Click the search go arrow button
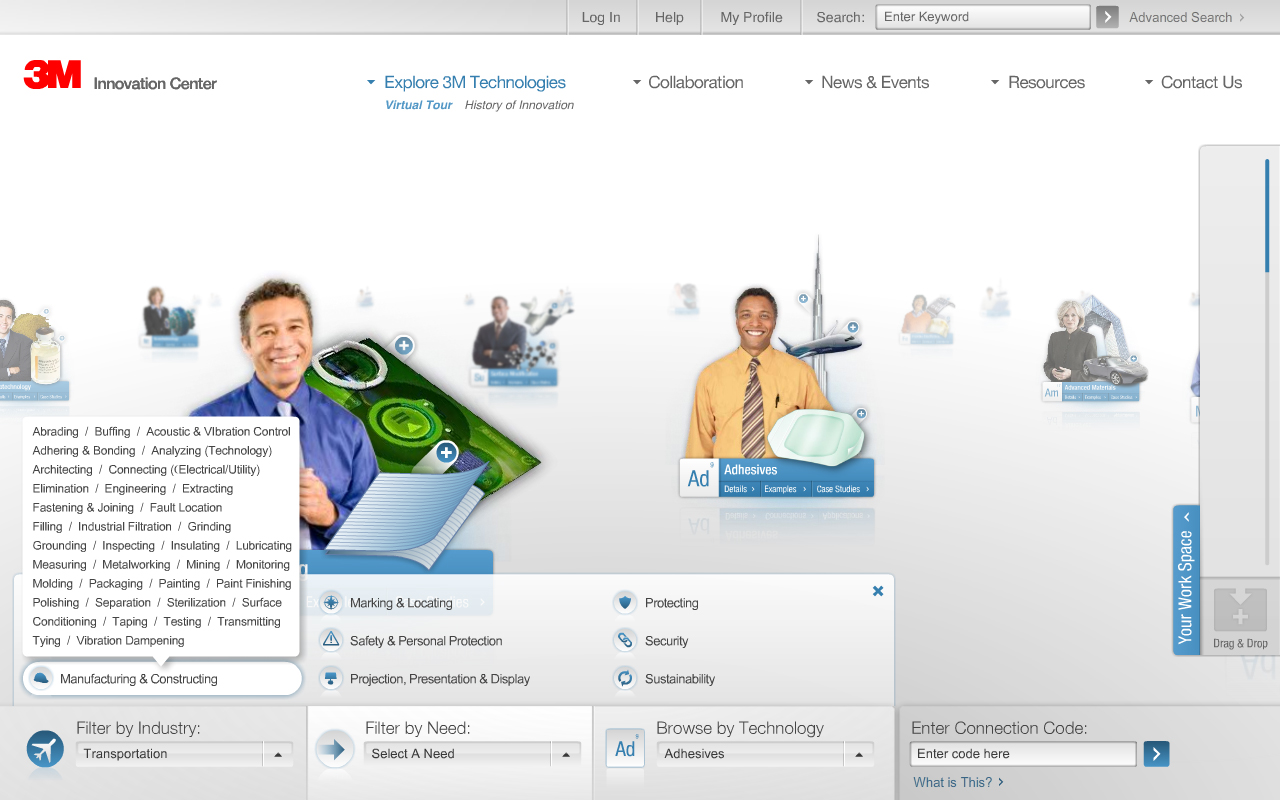1280x800 pixels. 1107,17
